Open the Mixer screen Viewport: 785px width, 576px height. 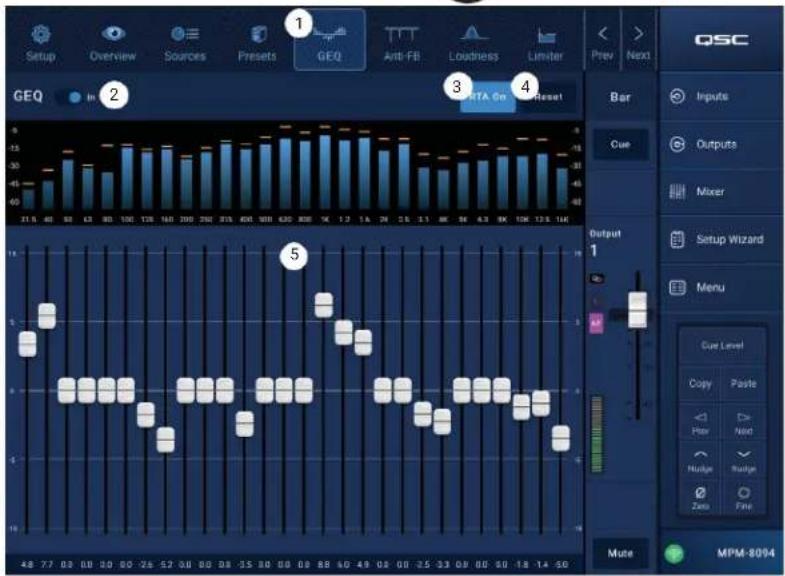pos(721,192)
